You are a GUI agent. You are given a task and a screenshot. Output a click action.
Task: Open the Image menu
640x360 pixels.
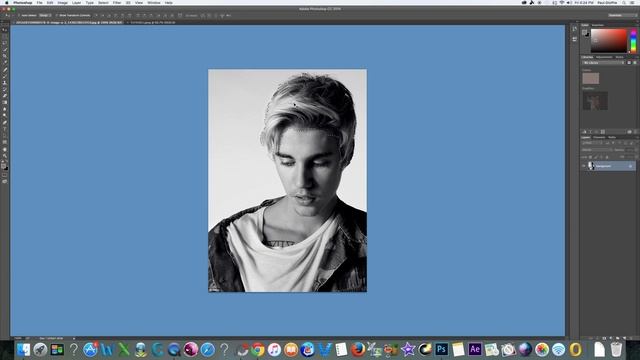(x=62, y=2)
